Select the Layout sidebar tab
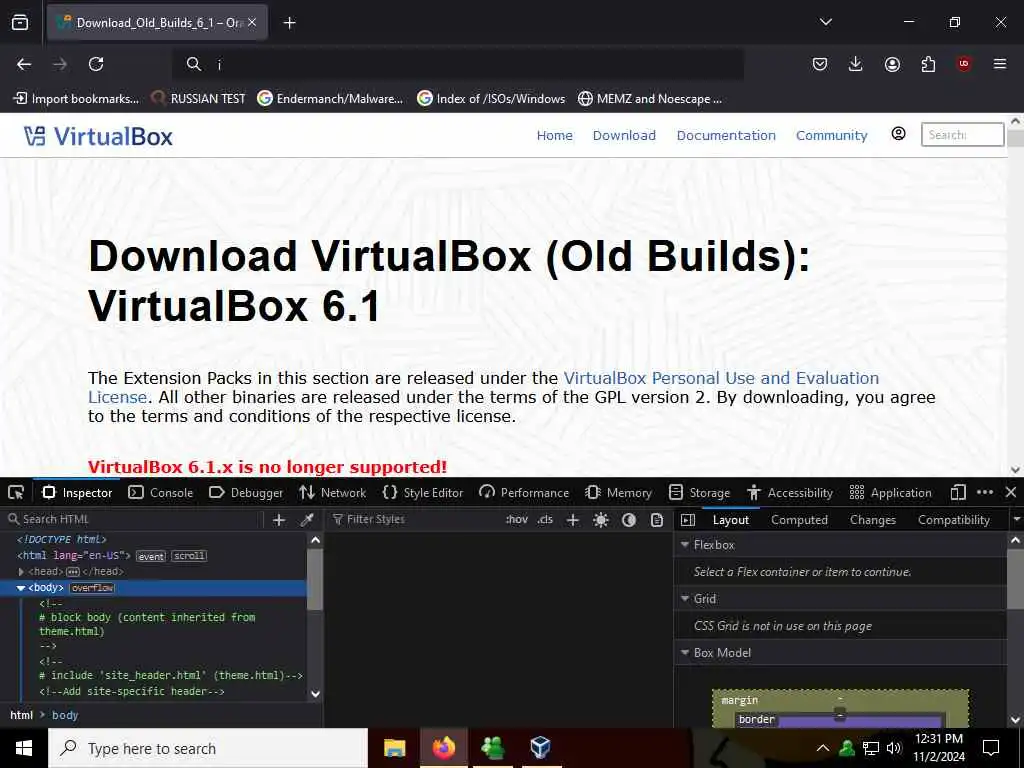 tap(731, 520)
